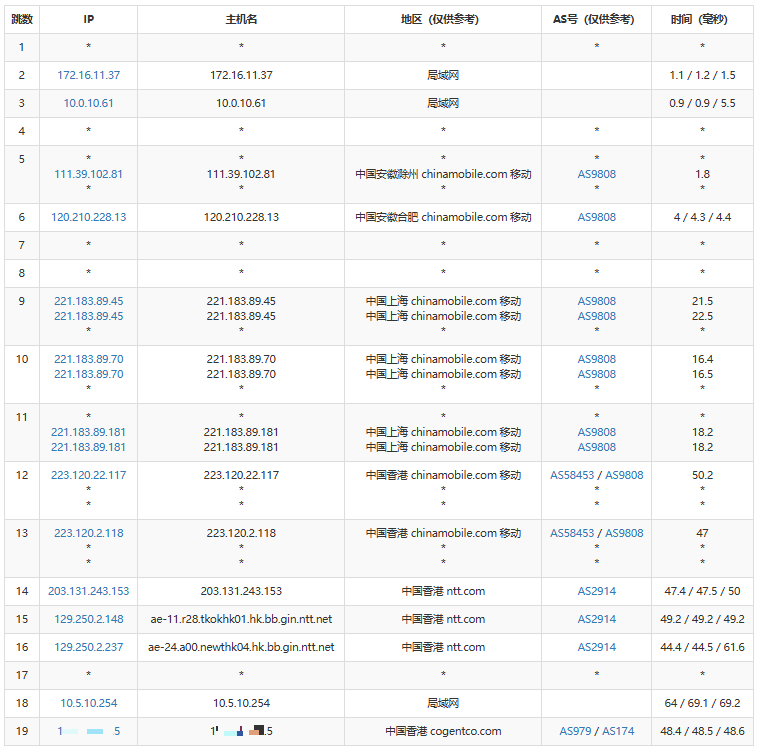Image resolution: width=758 pixels, height=751 pixels.
Task: Open the 10.5.10.254 IP link in hop 18
Action: [x=89, y=704]
